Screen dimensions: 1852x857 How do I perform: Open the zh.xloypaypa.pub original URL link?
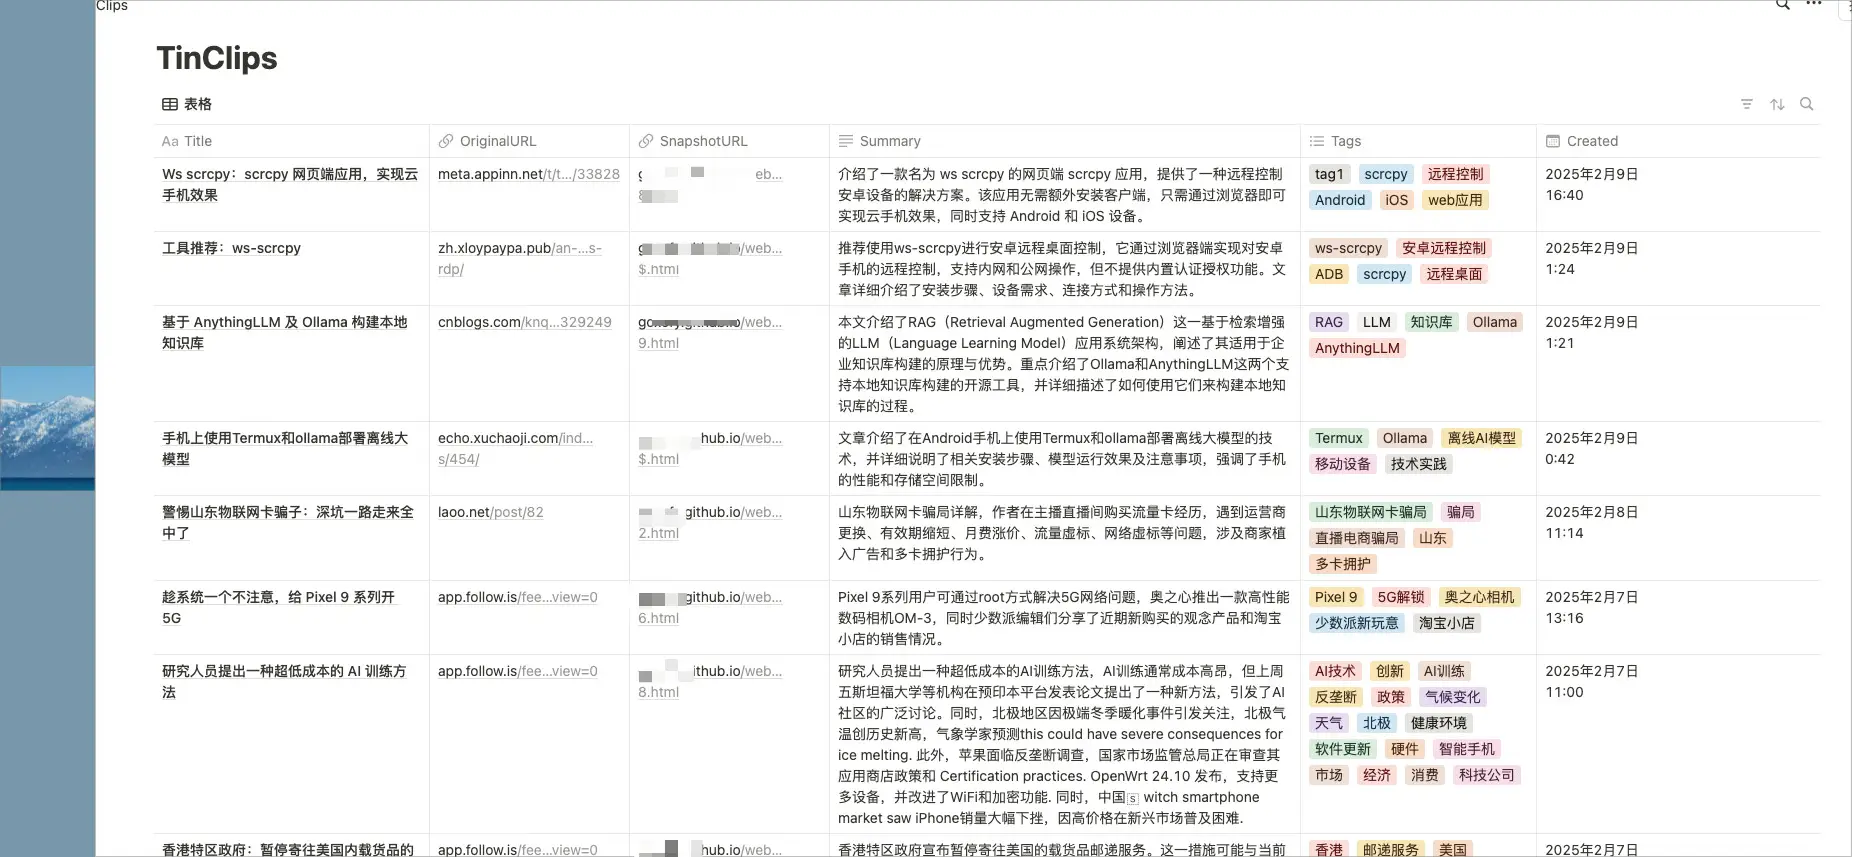[520, 258]
